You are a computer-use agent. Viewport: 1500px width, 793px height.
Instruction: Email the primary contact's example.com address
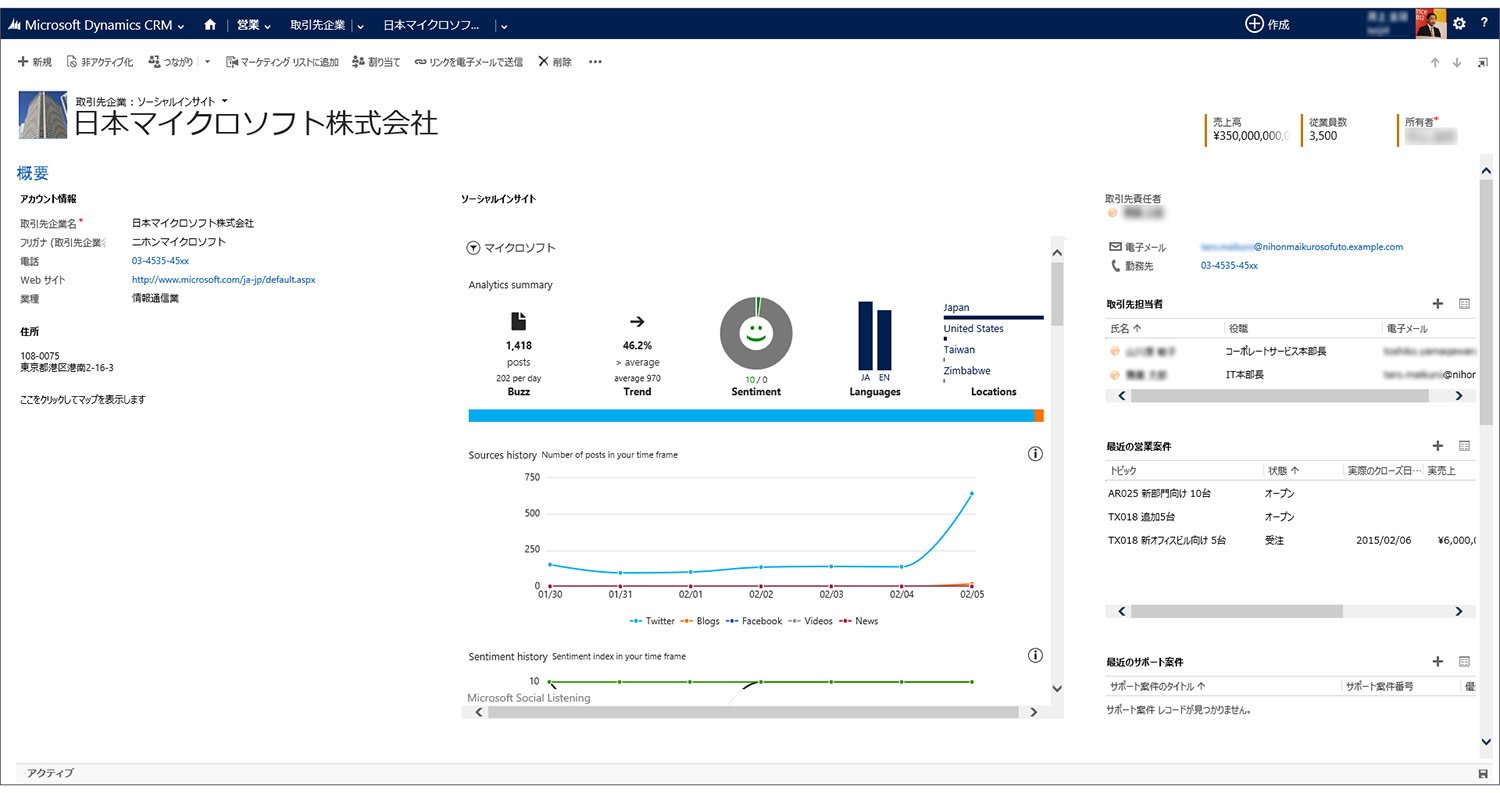coord(1302,247)
